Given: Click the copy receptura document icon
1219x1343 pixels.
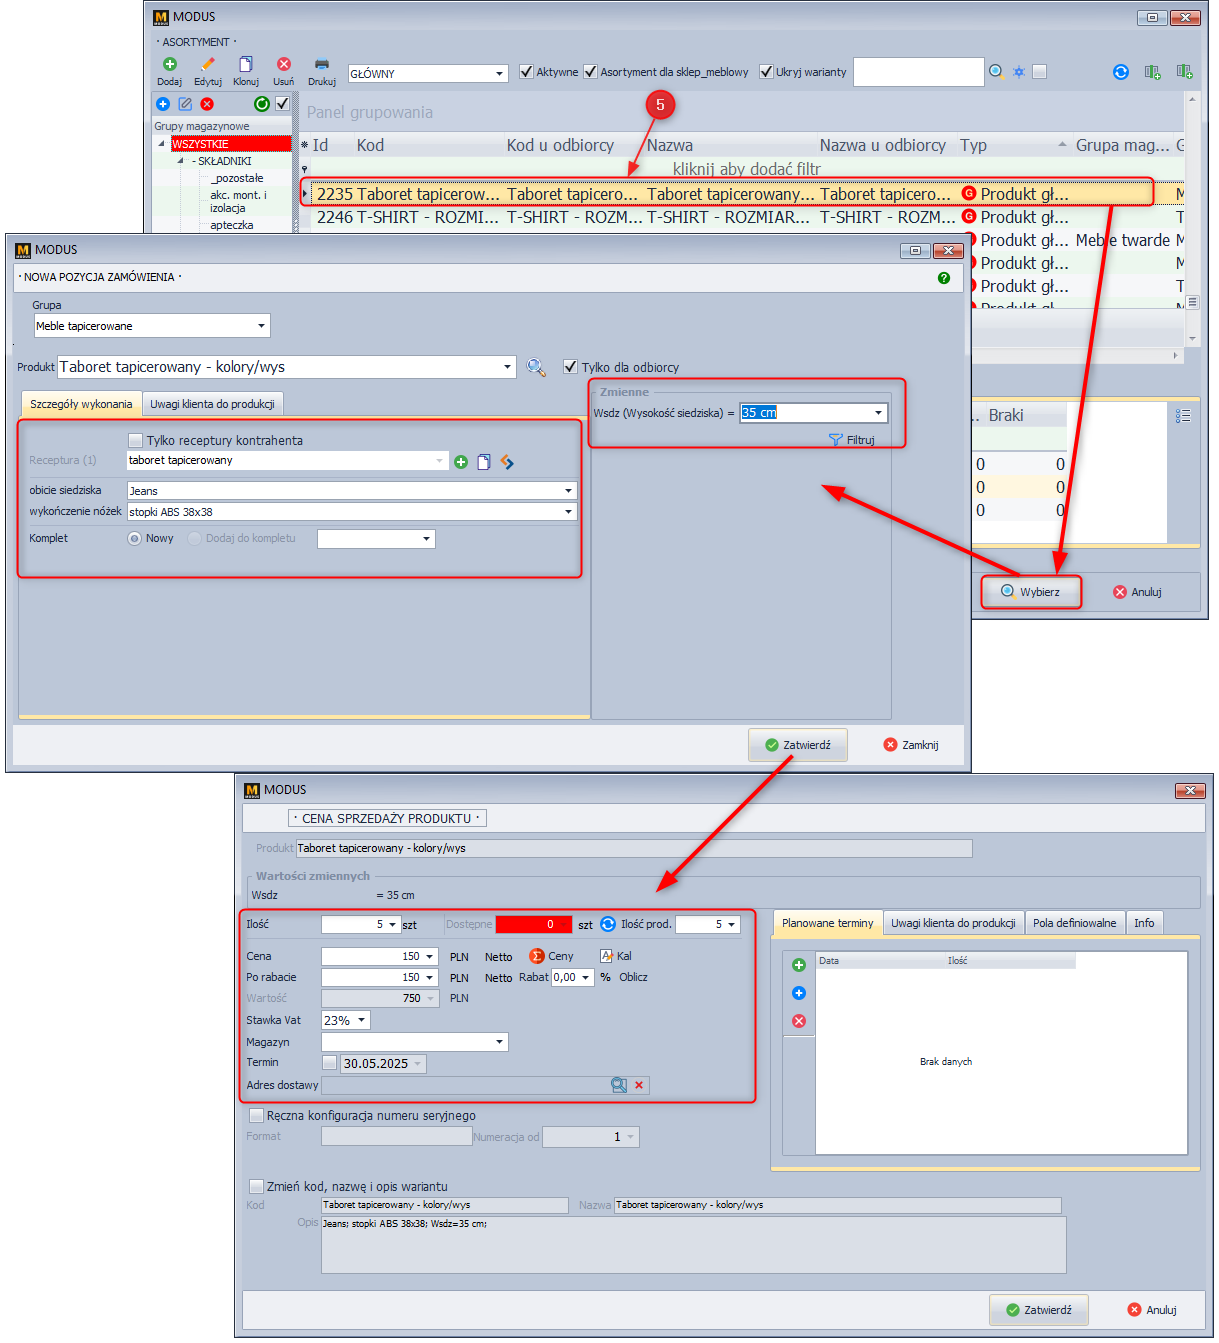Looking at the screenshot, I should 484,462.
